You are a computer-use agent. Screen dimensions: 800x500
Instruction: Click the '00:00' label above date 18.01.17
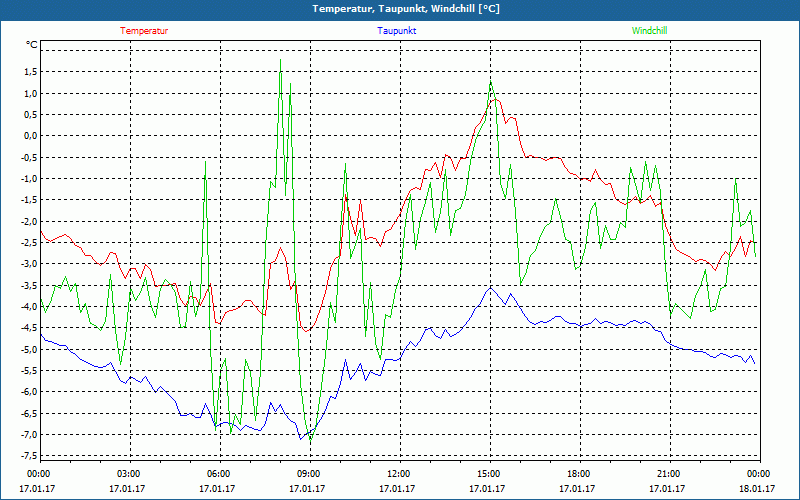(758, 474)
